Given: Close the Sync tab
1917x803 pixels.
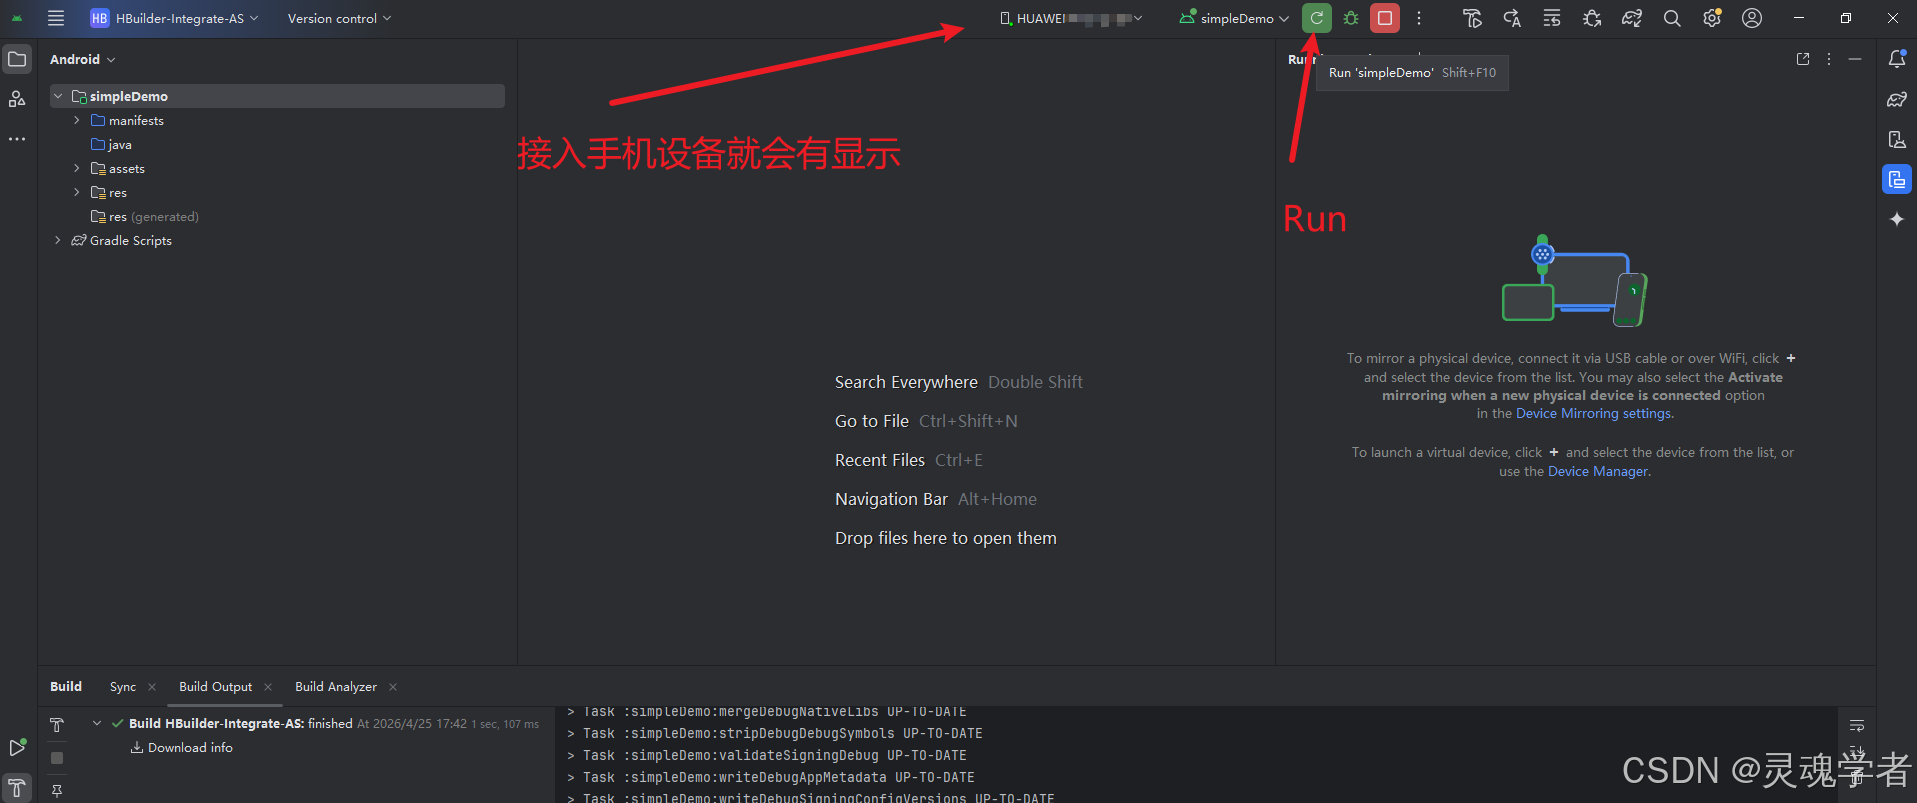Looking at the screenshot, I should (x=152, y=687).
